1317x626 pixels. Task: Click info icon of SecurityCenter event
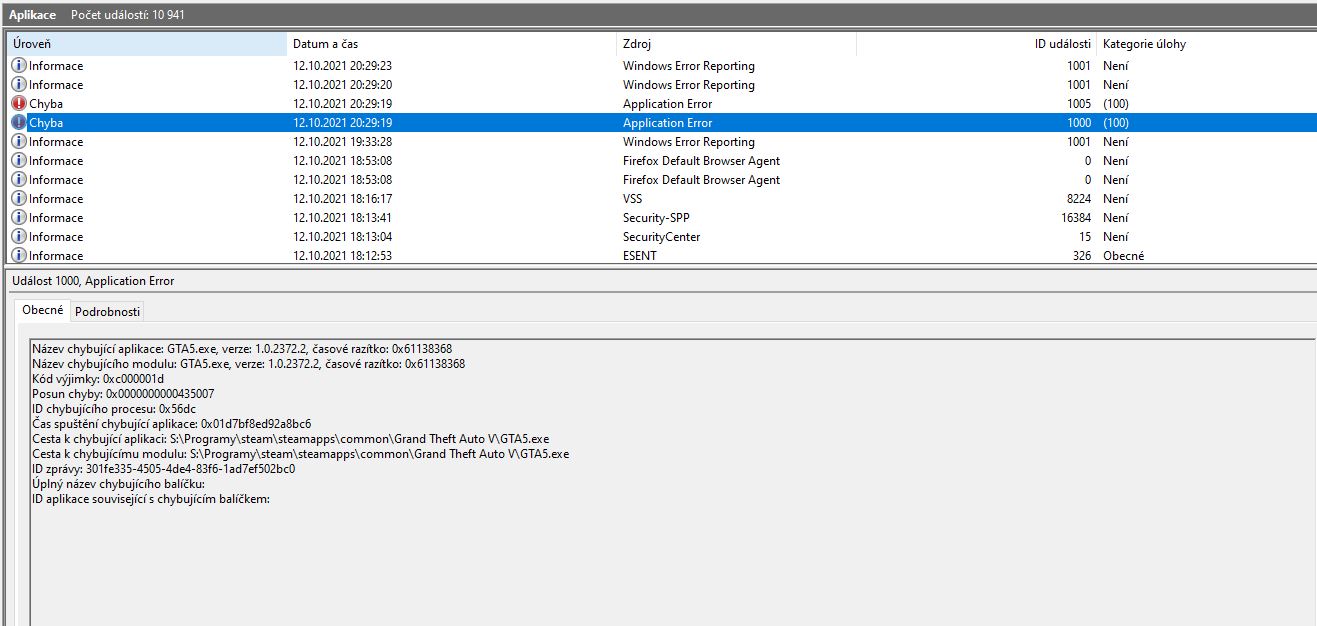pyautogui.click(x=19, y=237)
